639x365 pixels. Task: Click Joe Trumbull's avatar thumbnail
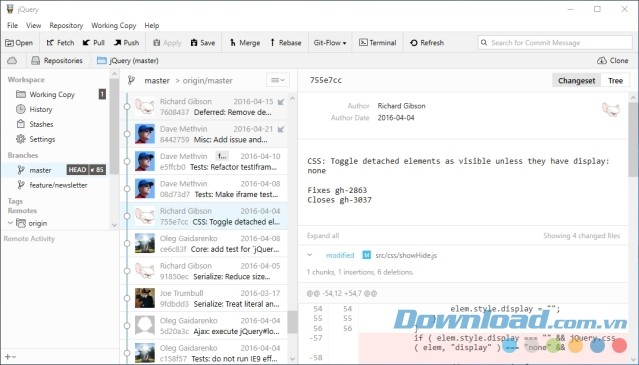[145, 298]
